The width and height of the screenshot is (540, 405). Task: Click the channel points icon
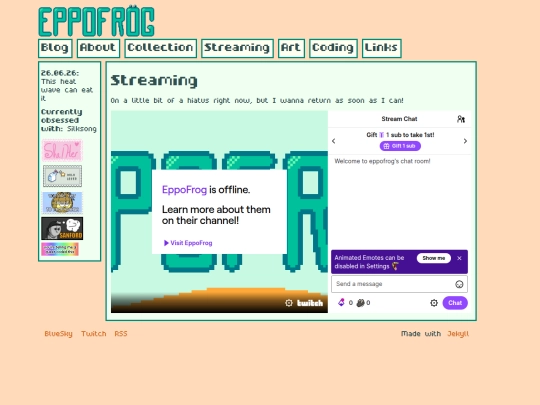point(360,303)
